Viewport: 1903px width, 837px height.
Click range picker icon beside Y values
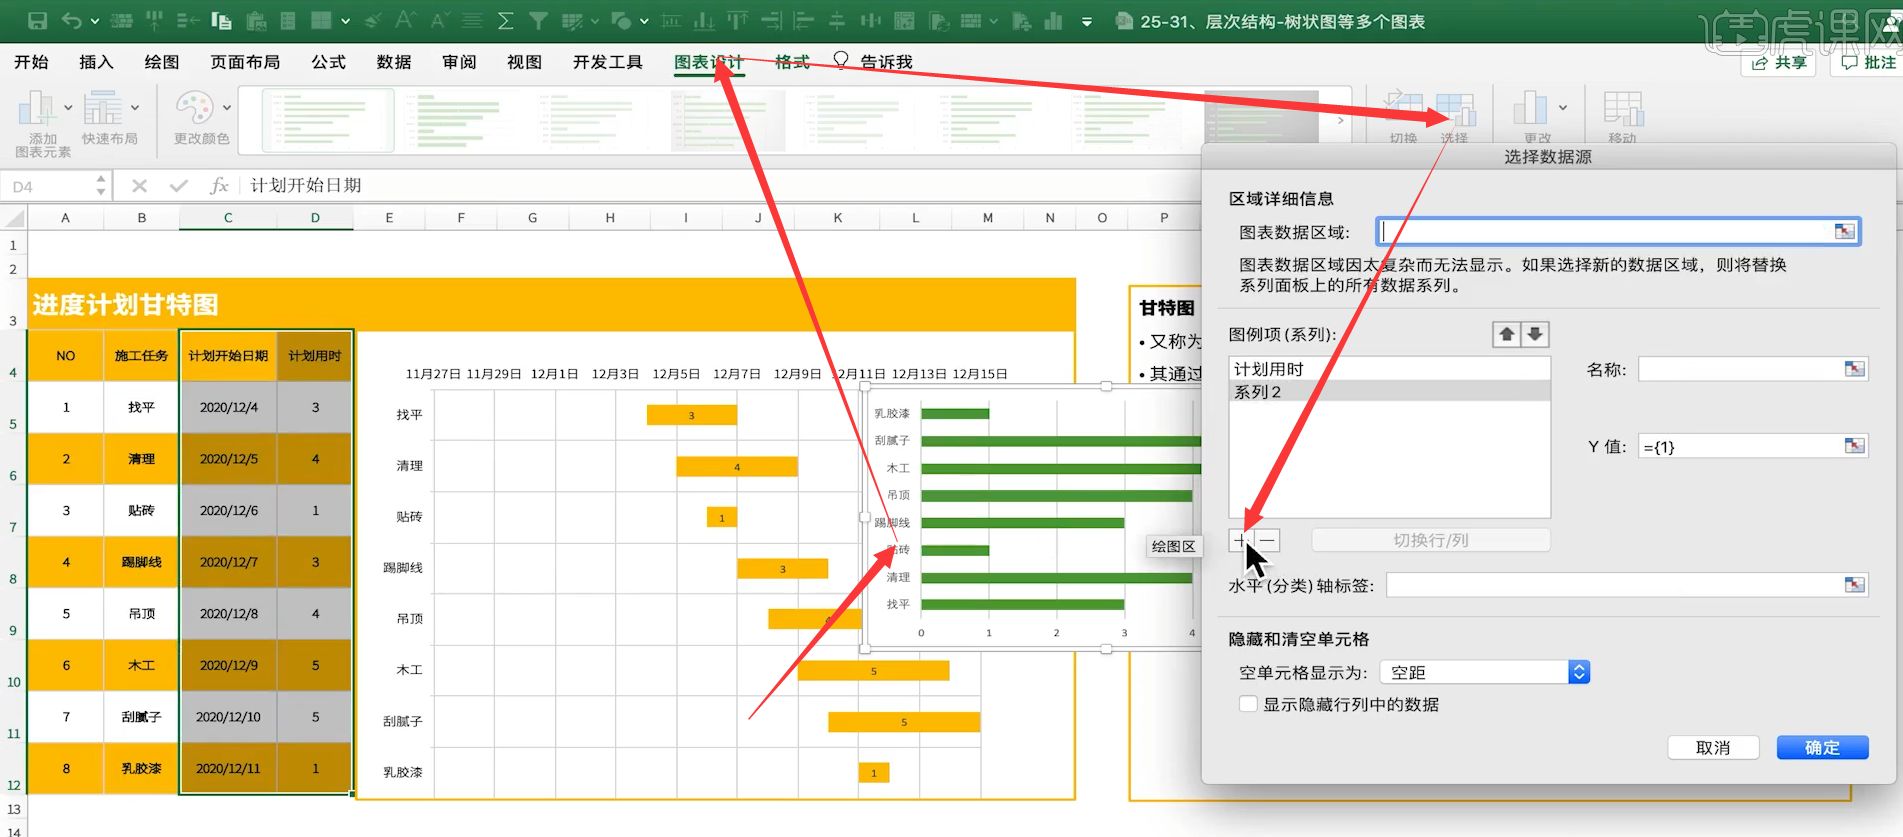(1854, 446)
